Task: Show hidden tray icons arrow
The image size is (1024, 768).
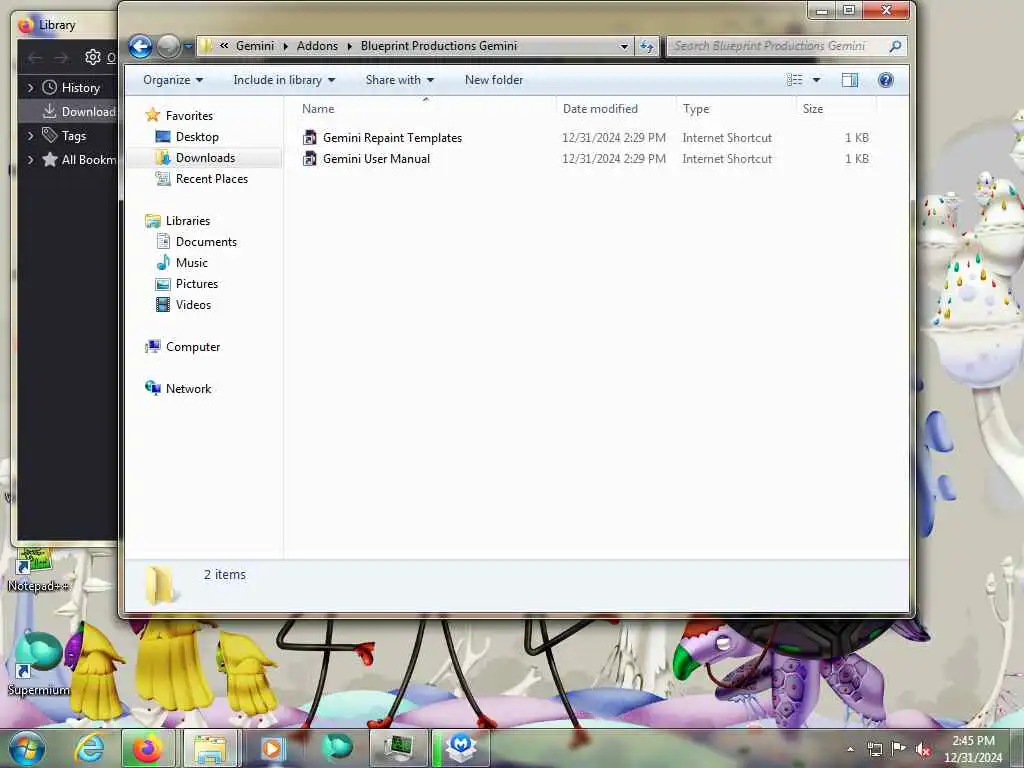Action: 850,749
